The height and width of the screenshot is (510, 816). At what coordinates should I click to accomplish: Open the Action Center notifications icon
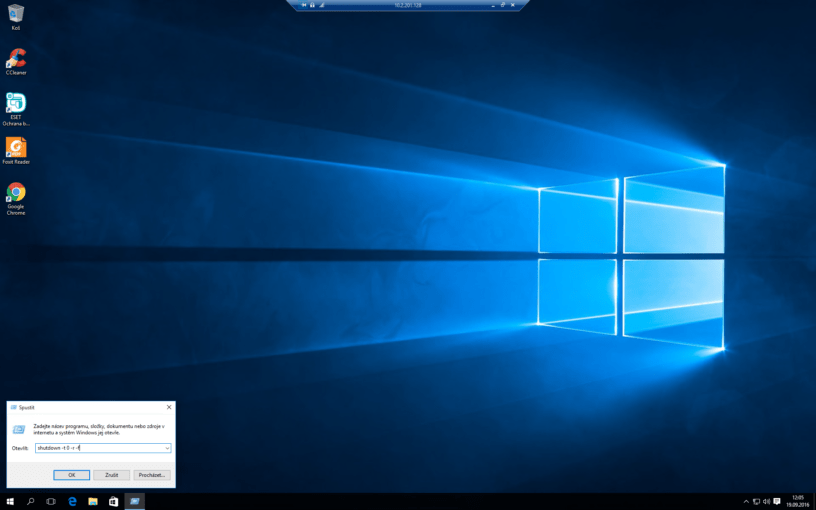click(x=777, y=502)
